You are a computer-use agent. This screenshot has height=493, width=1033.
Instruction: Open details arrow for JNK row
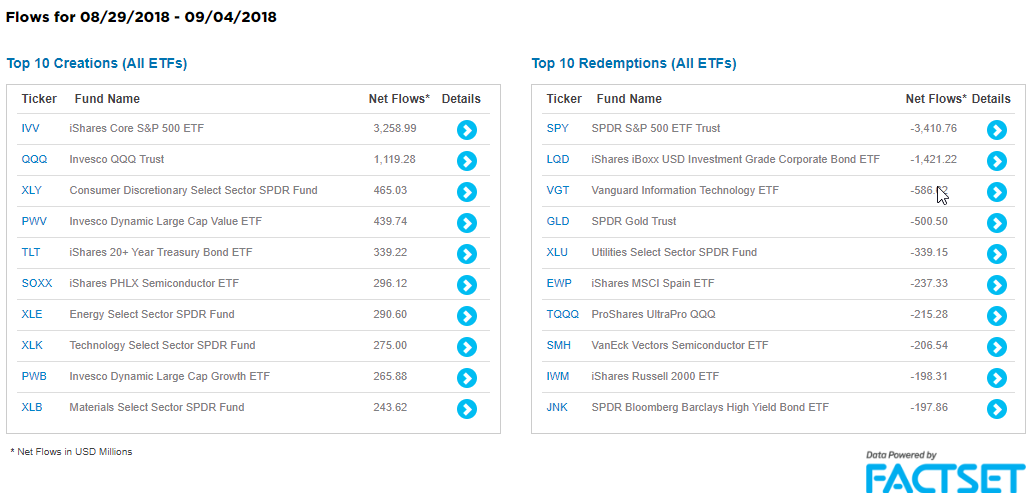click(x=997, y=409)
